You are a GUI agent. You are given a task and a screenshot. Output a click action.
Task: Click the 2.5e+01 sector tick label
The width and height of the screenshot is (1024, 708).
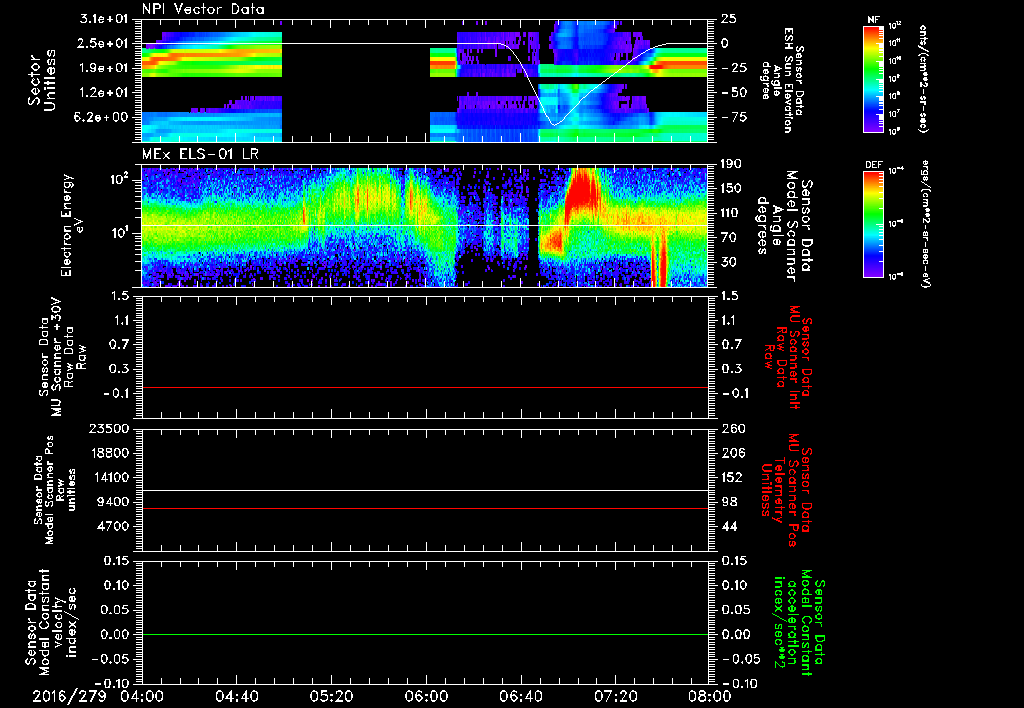(x=104, y=43)
